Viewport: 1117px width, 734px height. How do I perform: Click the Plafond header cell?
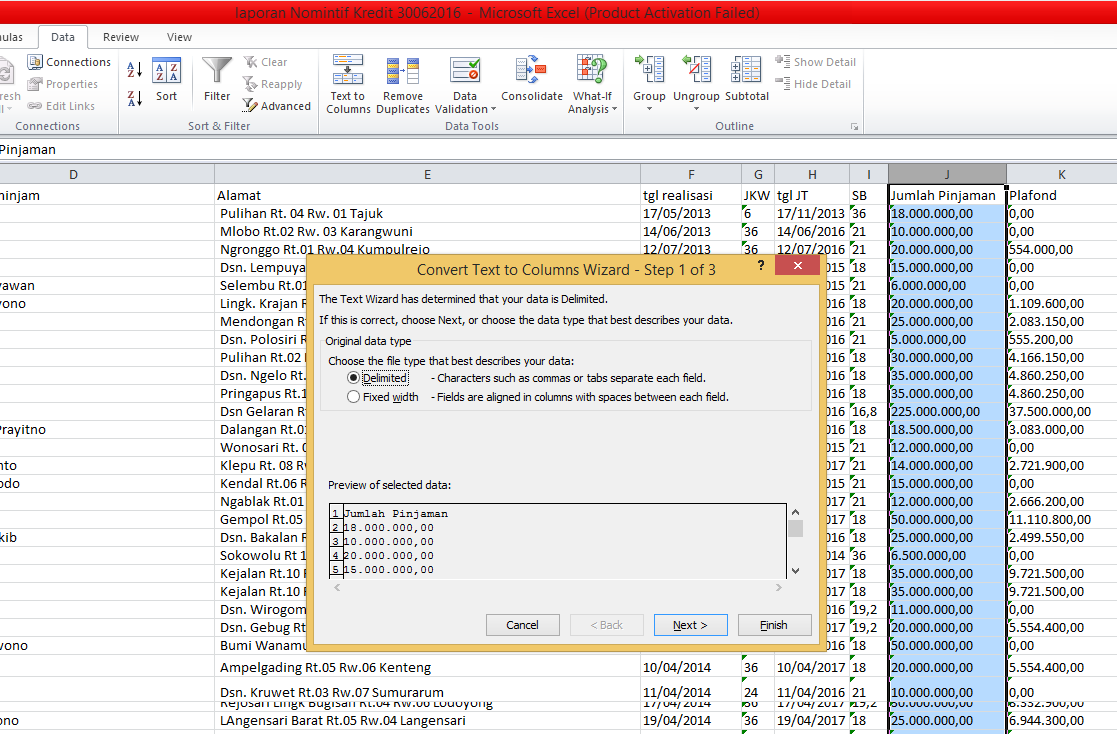click(1061, 195)
